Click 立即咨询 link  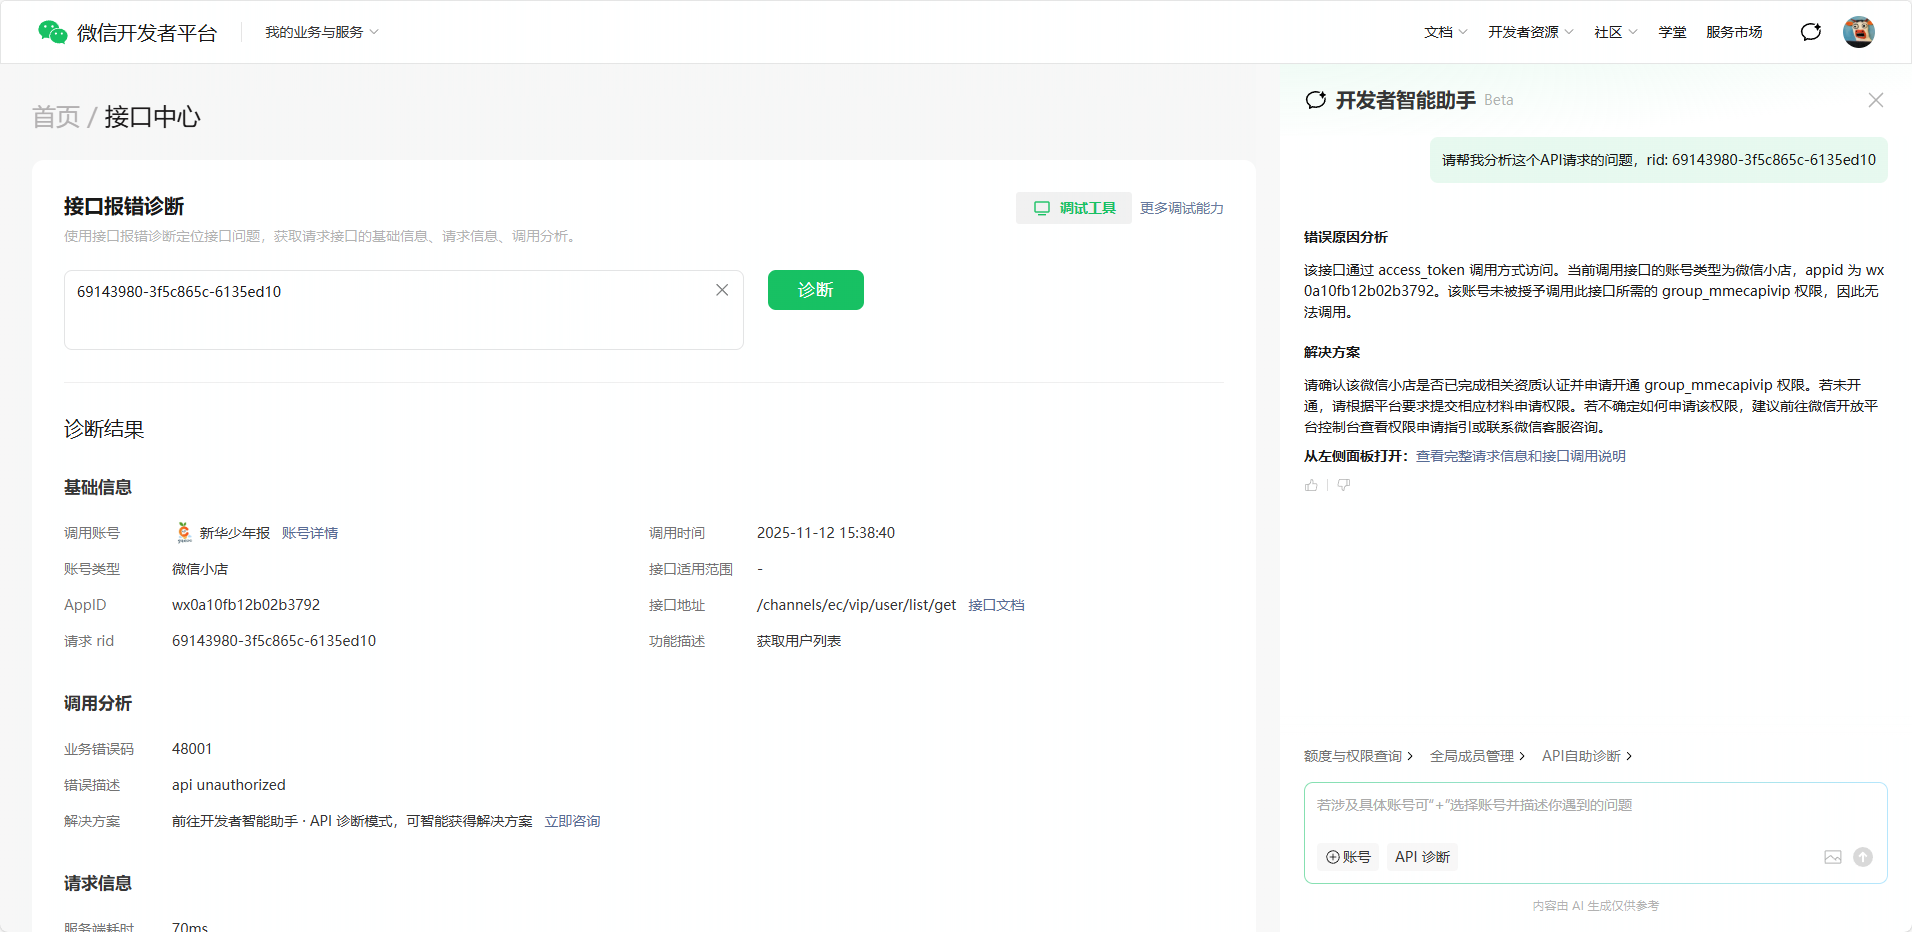[572, 821]
